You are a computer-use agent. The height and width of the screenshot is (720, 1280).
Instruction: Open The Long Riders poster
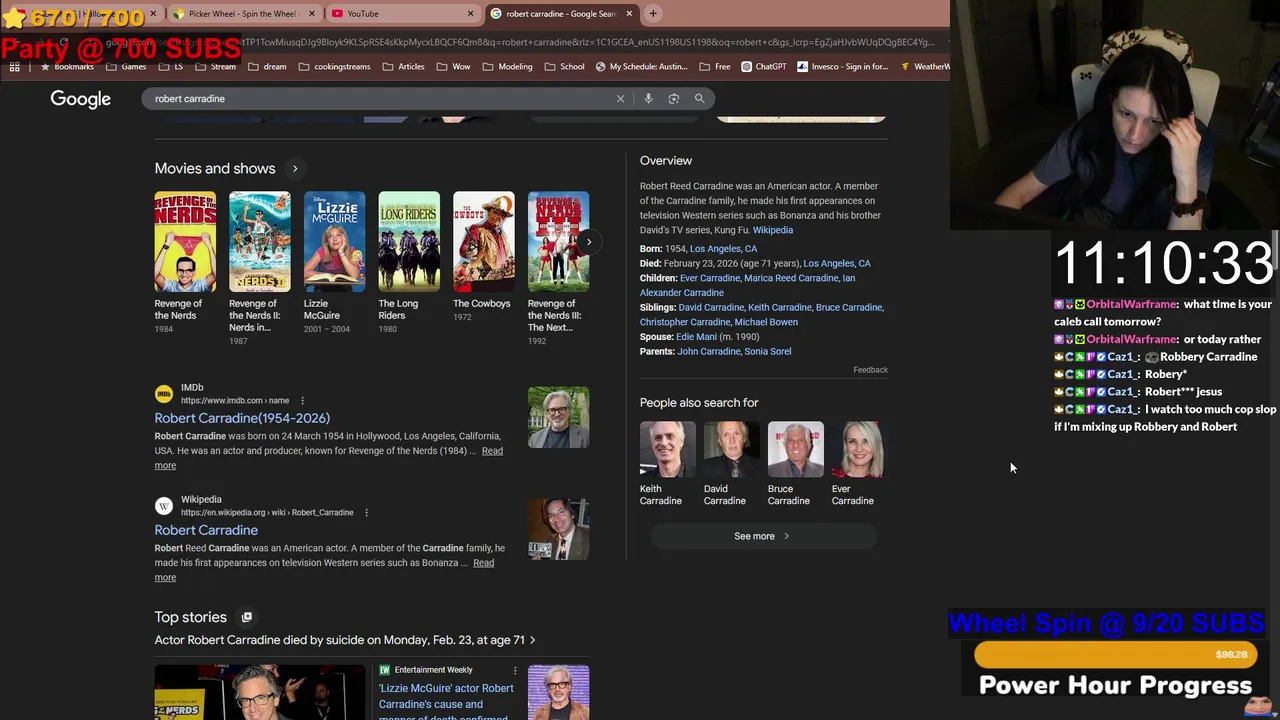point(409,242)
